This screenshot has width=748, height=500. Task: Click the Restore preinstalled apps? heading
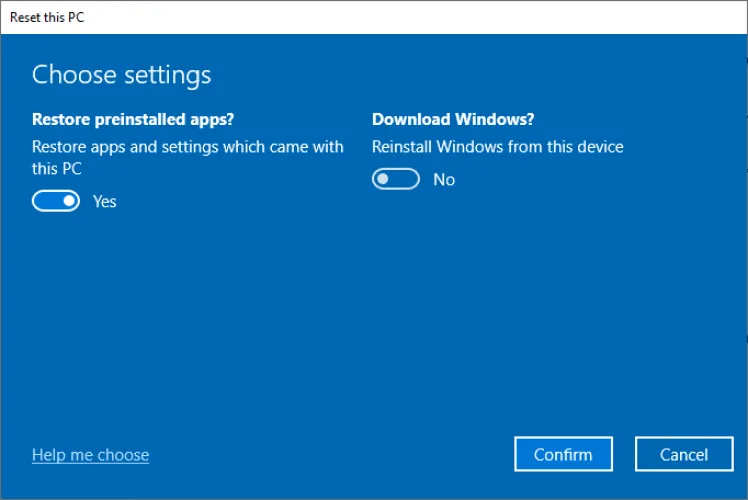(133, 119)
